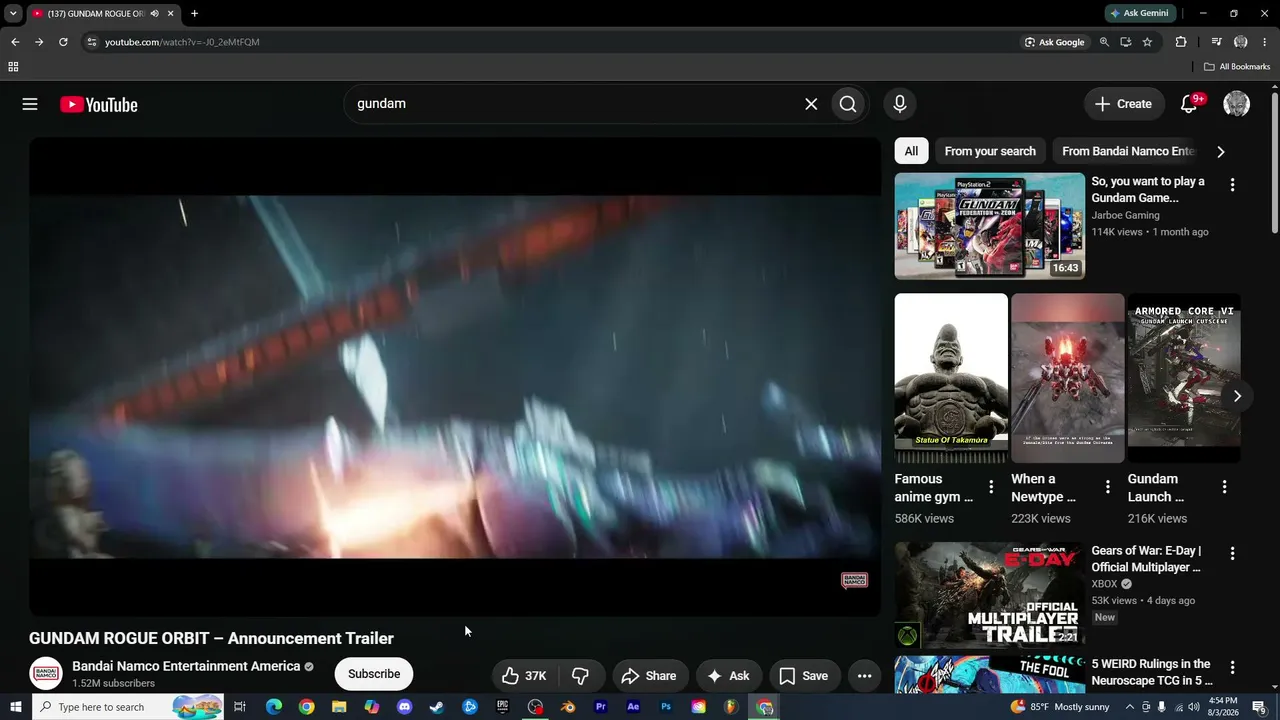This screenshot has height=720, width=1280.
Task: Reload the YouTube page
Action: coord(63,42)
